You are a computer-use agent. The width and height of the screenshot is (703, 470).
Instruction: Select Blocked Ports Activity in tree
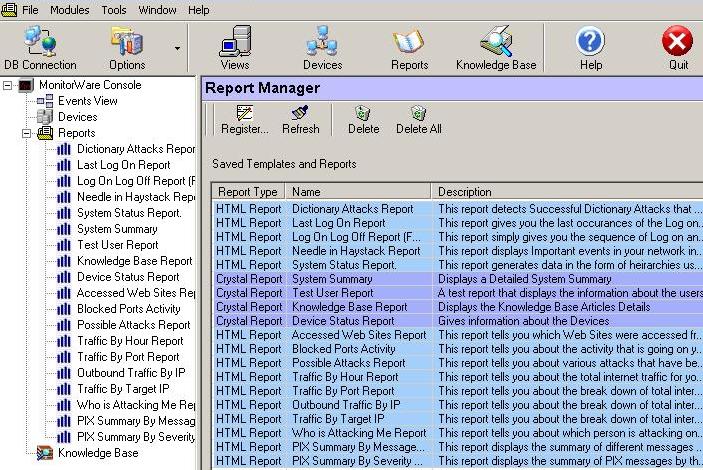(x=129, y=309)
